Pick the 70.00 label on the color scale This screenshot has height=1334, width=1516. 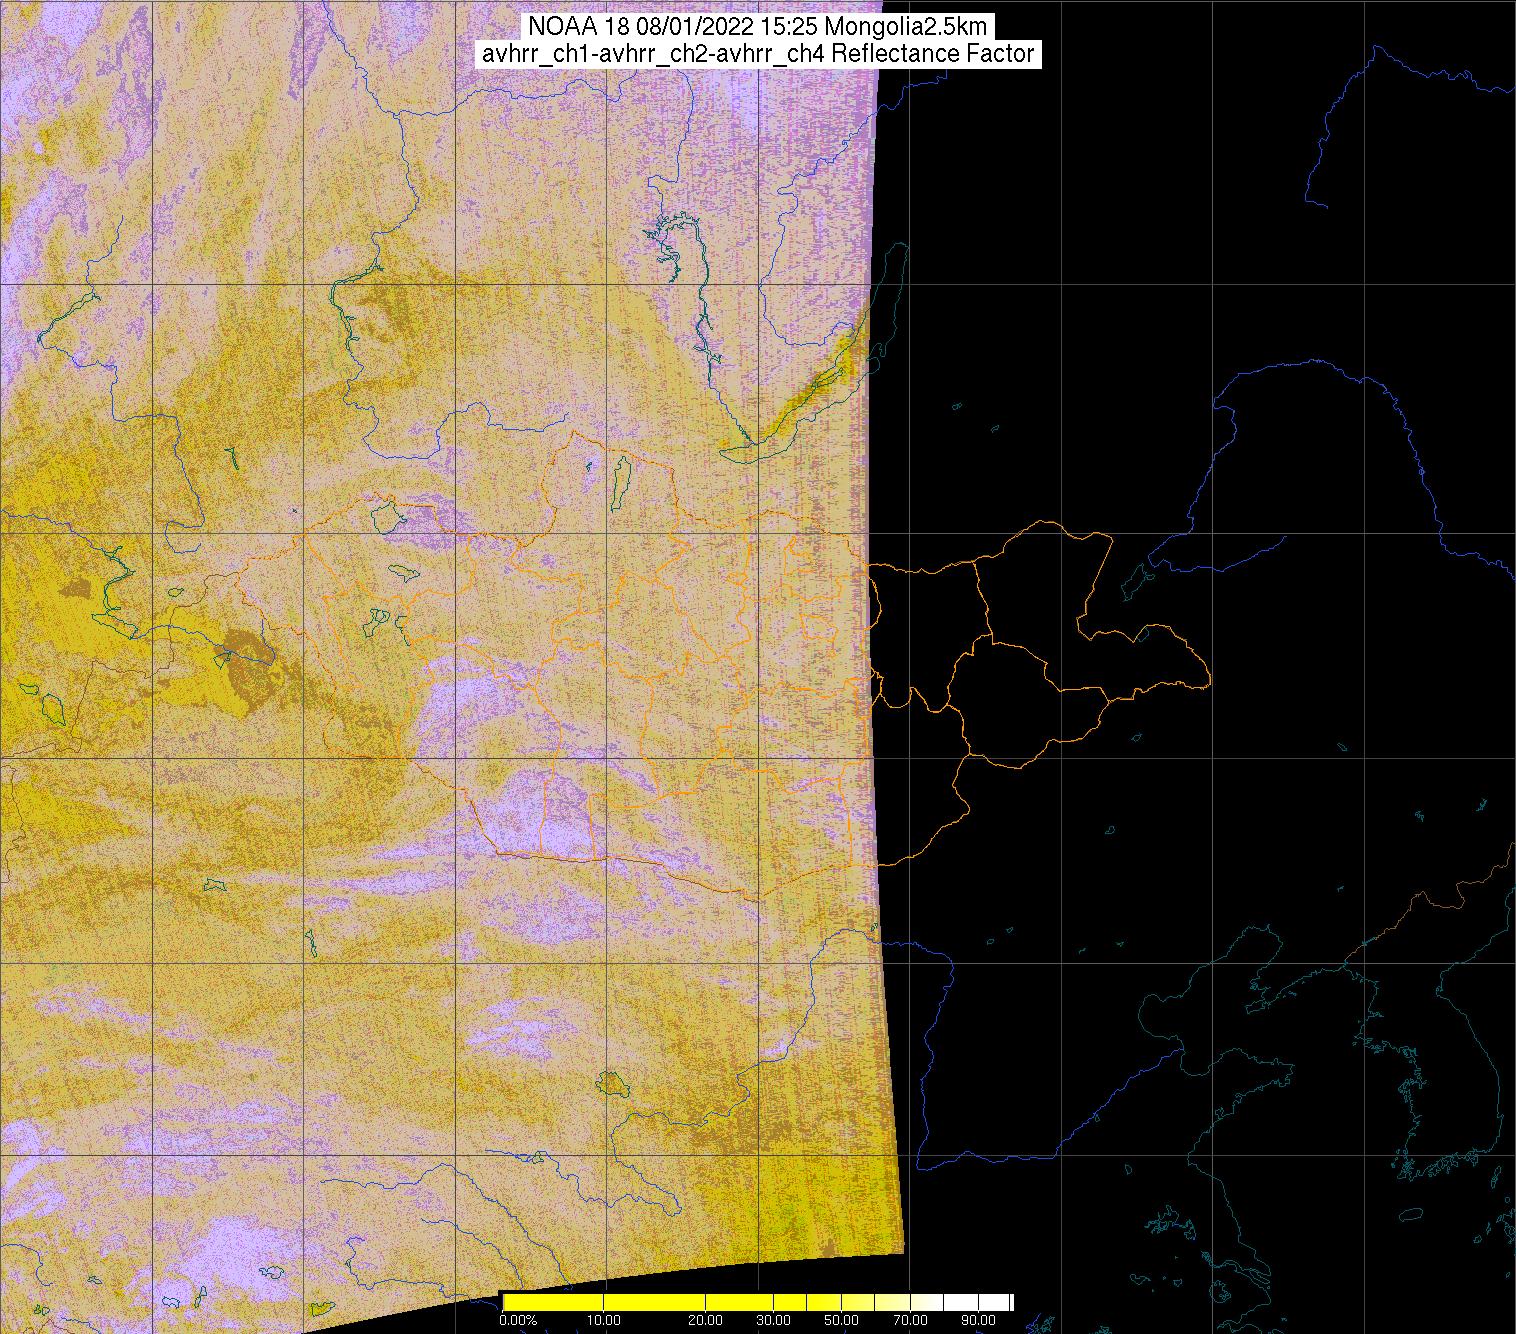tap(909, 1320)
